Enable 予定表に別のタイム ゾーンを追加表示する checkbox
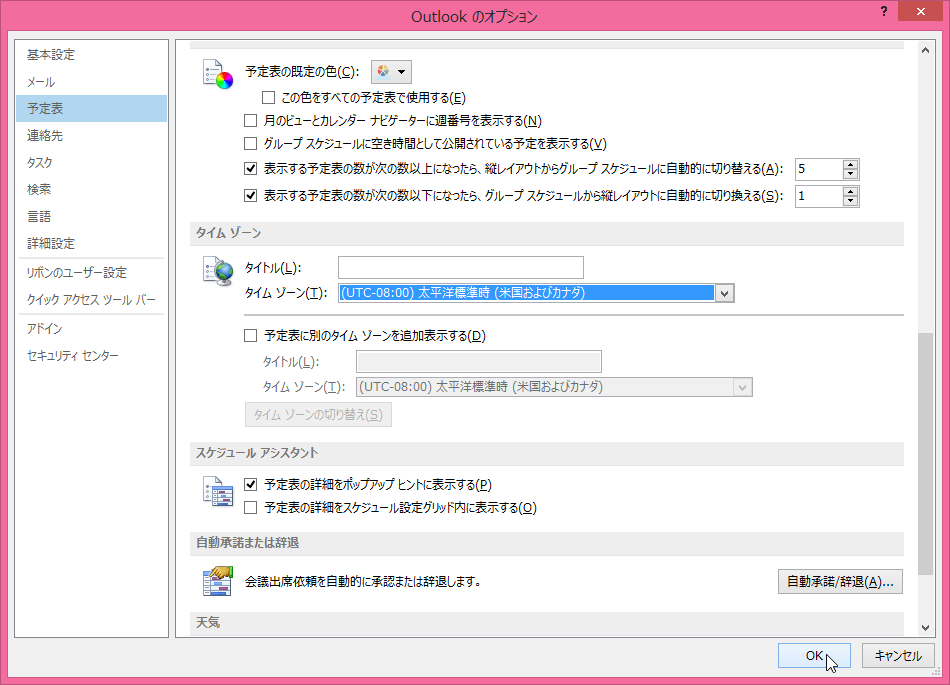Image resolution: width=950 pixels, height=685 pixels. click(250, 336)
